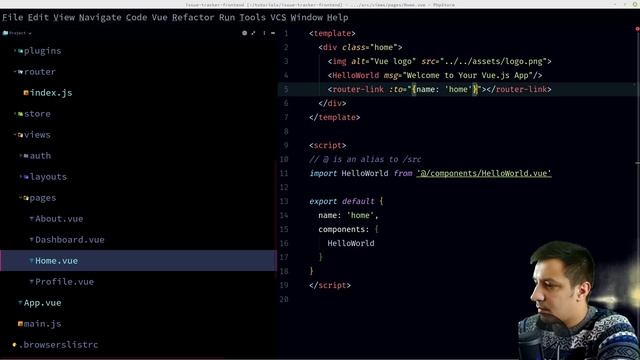
Task: Click the router folder icon
Action: coord(20,72)
